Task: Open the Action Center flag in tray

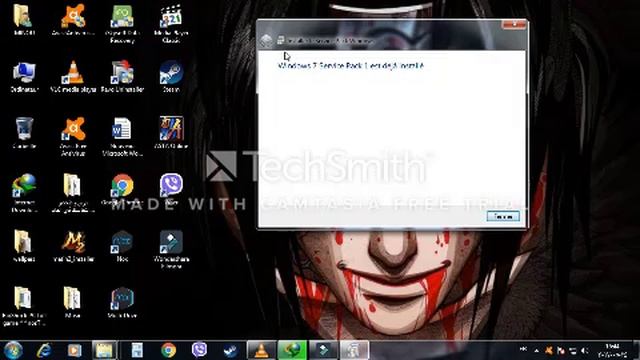Action: point(561,351)
